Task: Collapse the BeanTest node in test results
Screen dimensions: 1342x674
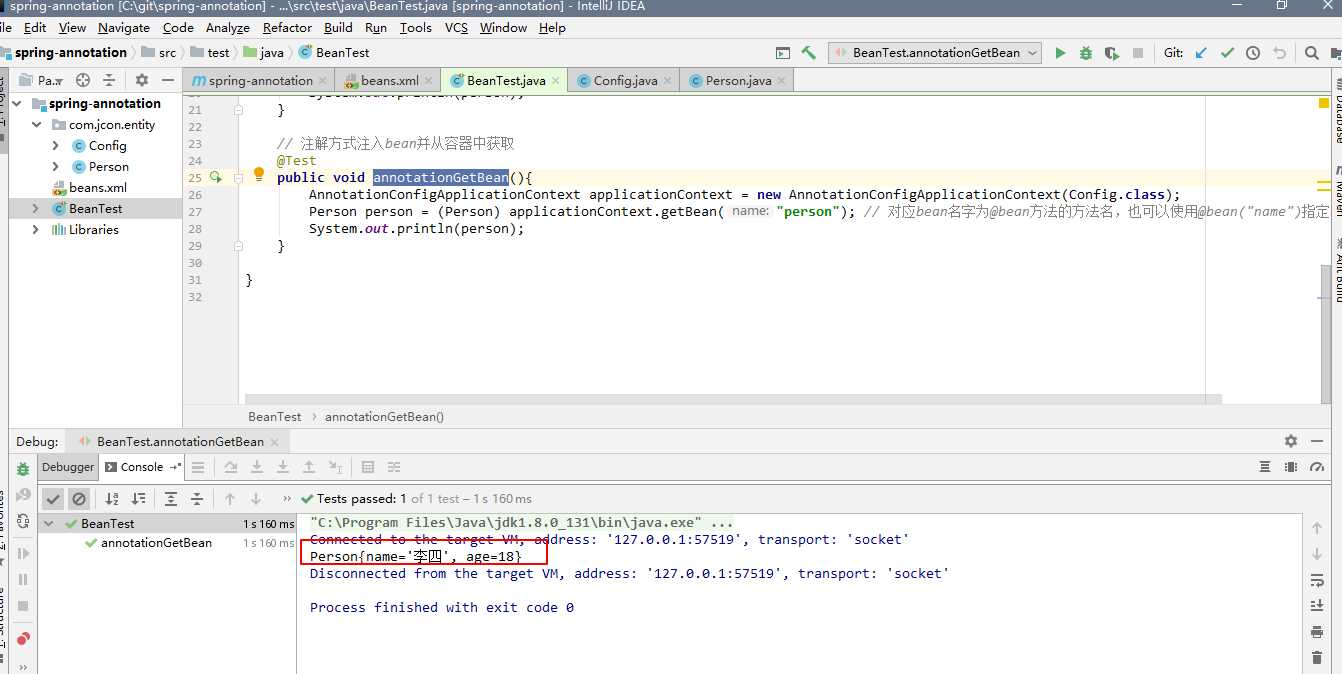Action: 49,523
